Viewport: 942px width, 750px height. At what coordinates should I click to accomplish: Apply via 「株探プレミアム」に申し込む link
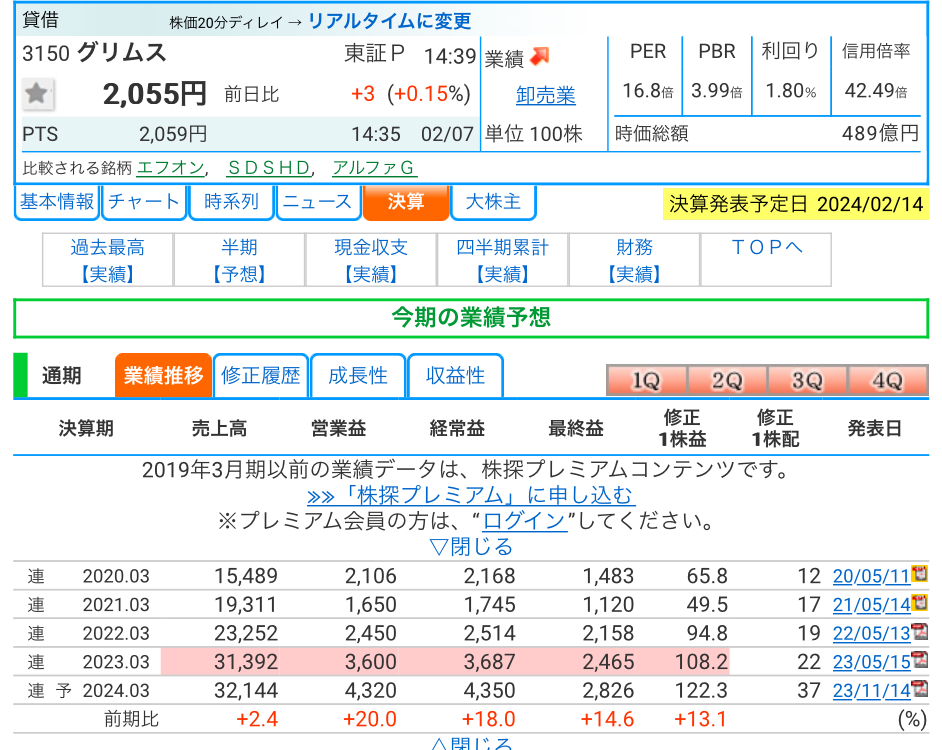tap(470, 495)
